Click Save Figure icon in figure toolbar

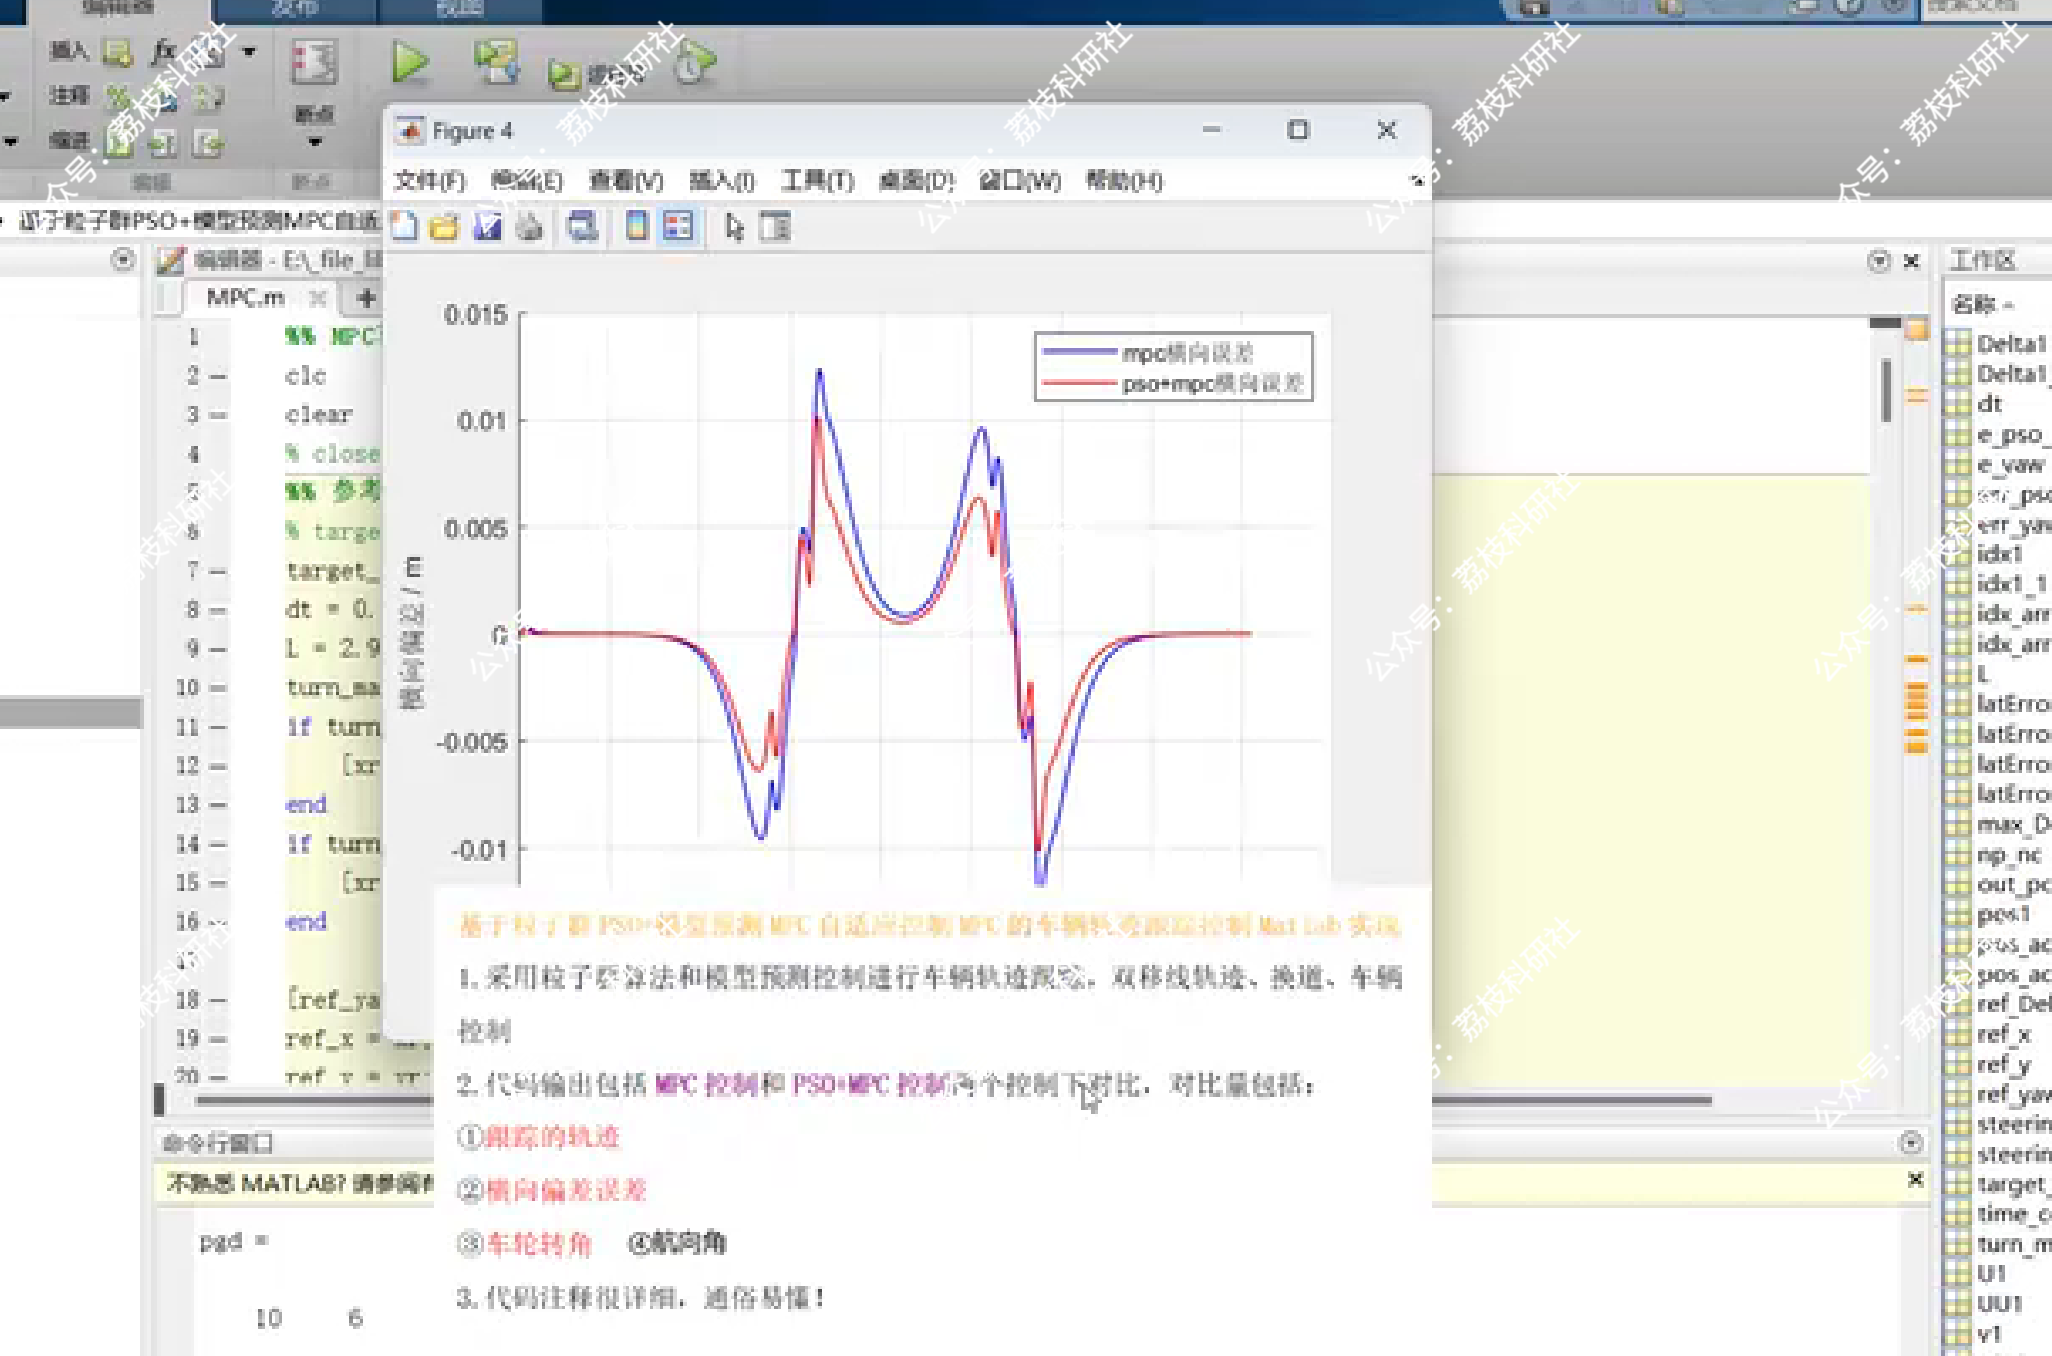click(x=487, y=227)
